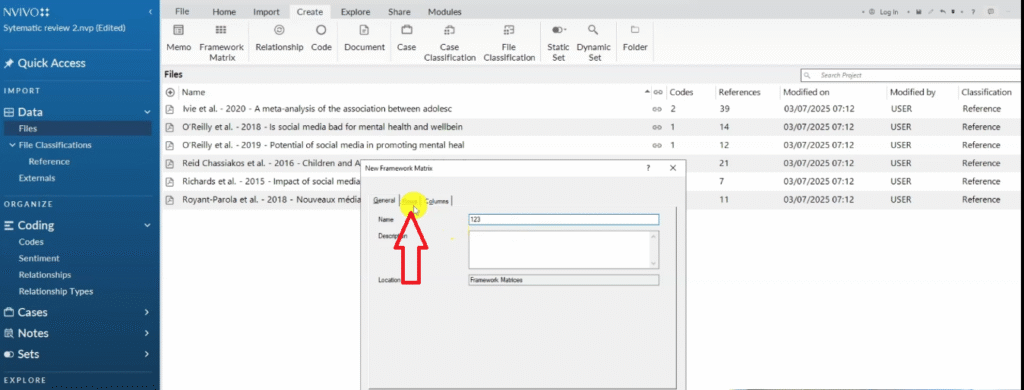Image resolution: width=1024 pixels, height=390 pixels.
Task: Click the pencil edit icon in the title bar
Action: click(931, 12)
